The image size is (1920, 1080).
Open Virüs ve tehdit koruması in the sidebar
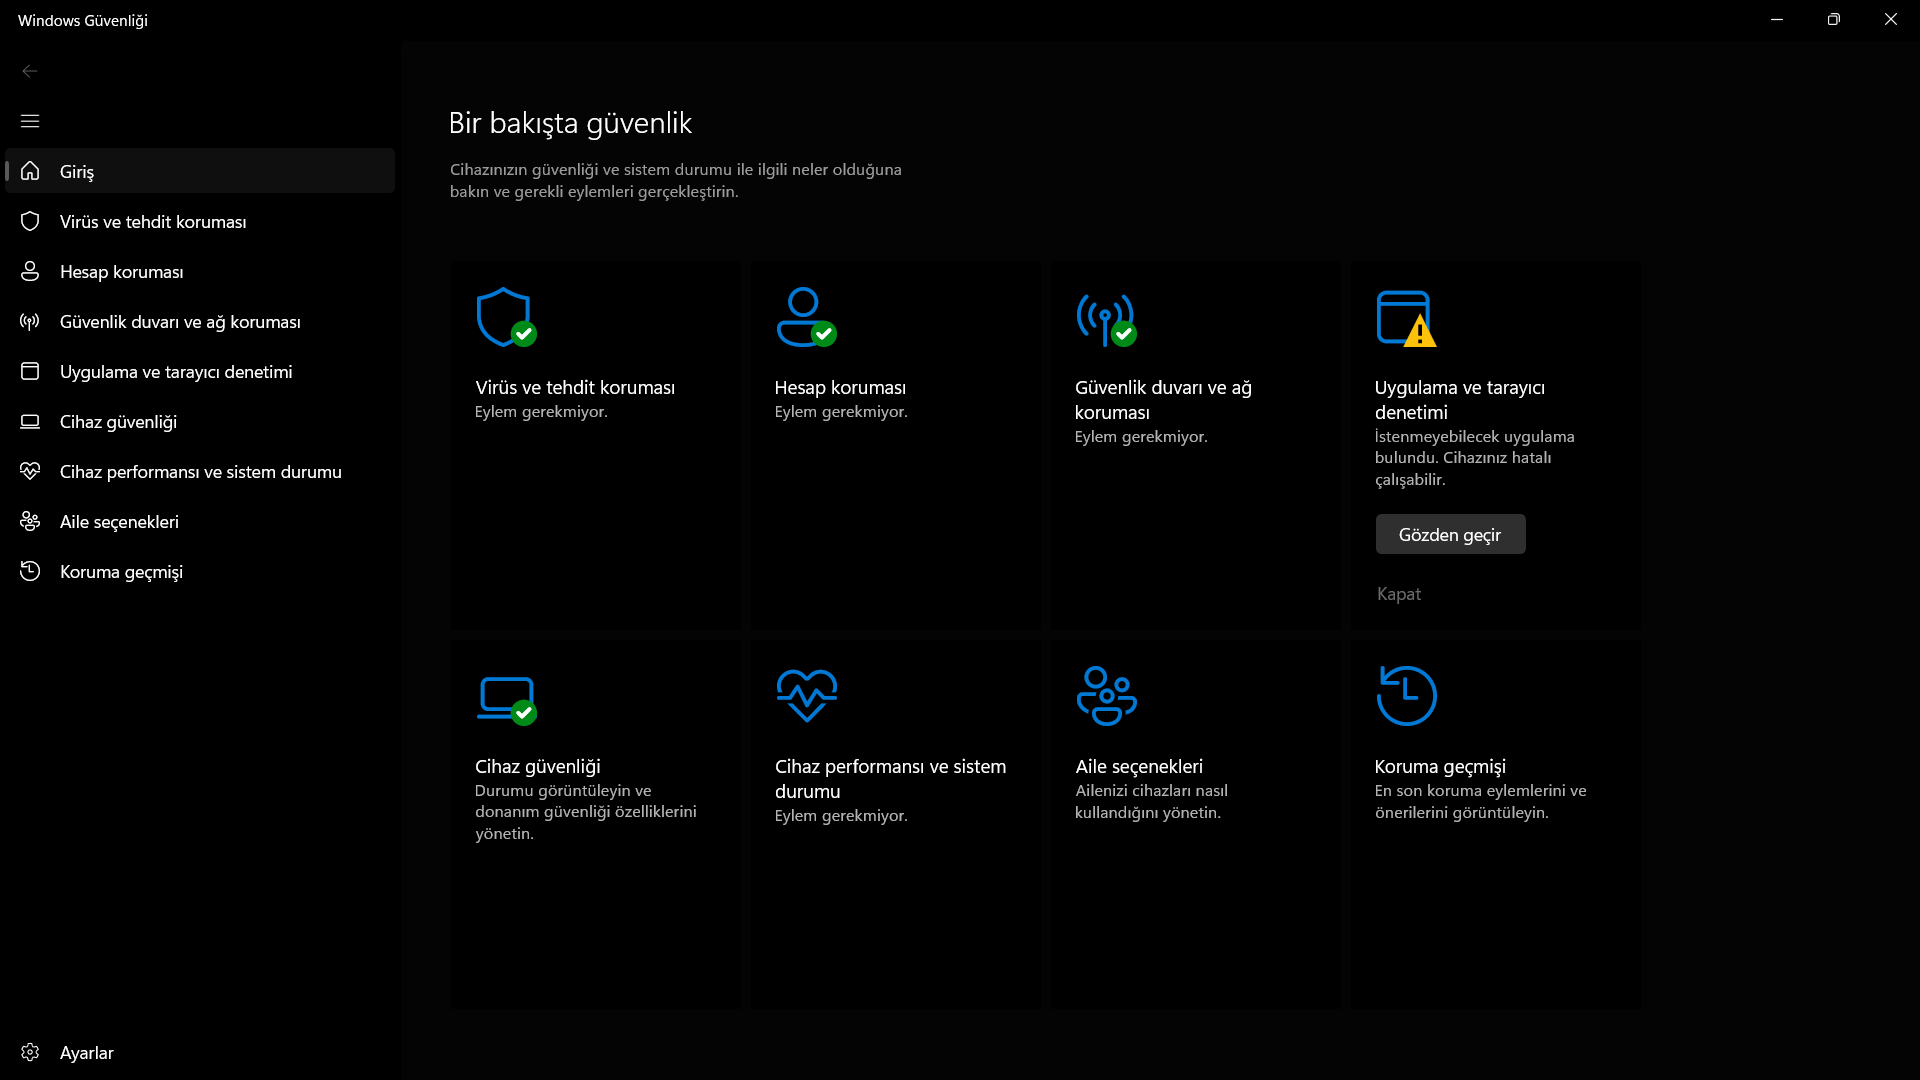[153, 222]
